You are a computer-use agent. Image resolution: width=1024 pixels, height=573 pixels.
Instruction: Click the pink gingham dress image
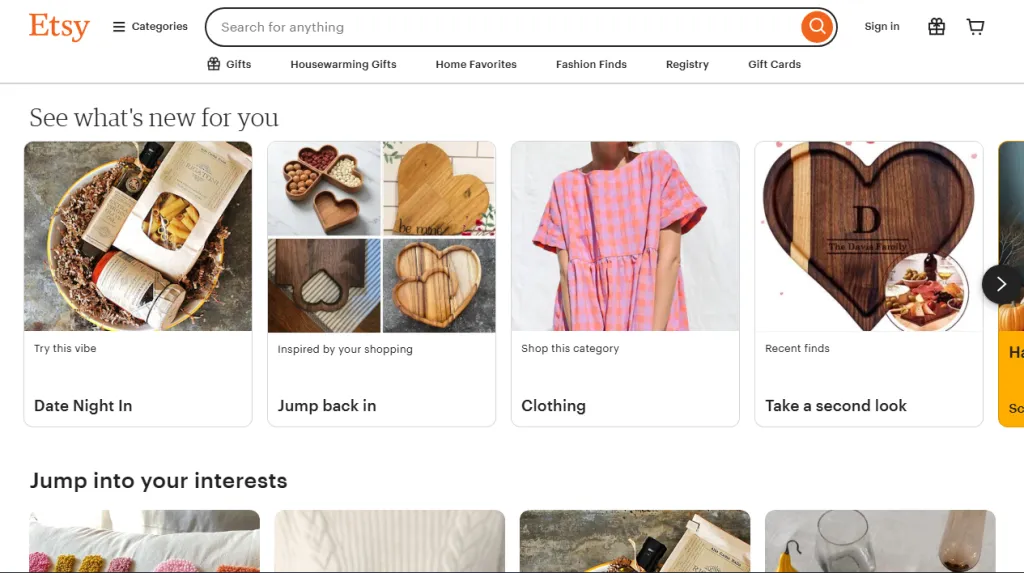point(625,237)
